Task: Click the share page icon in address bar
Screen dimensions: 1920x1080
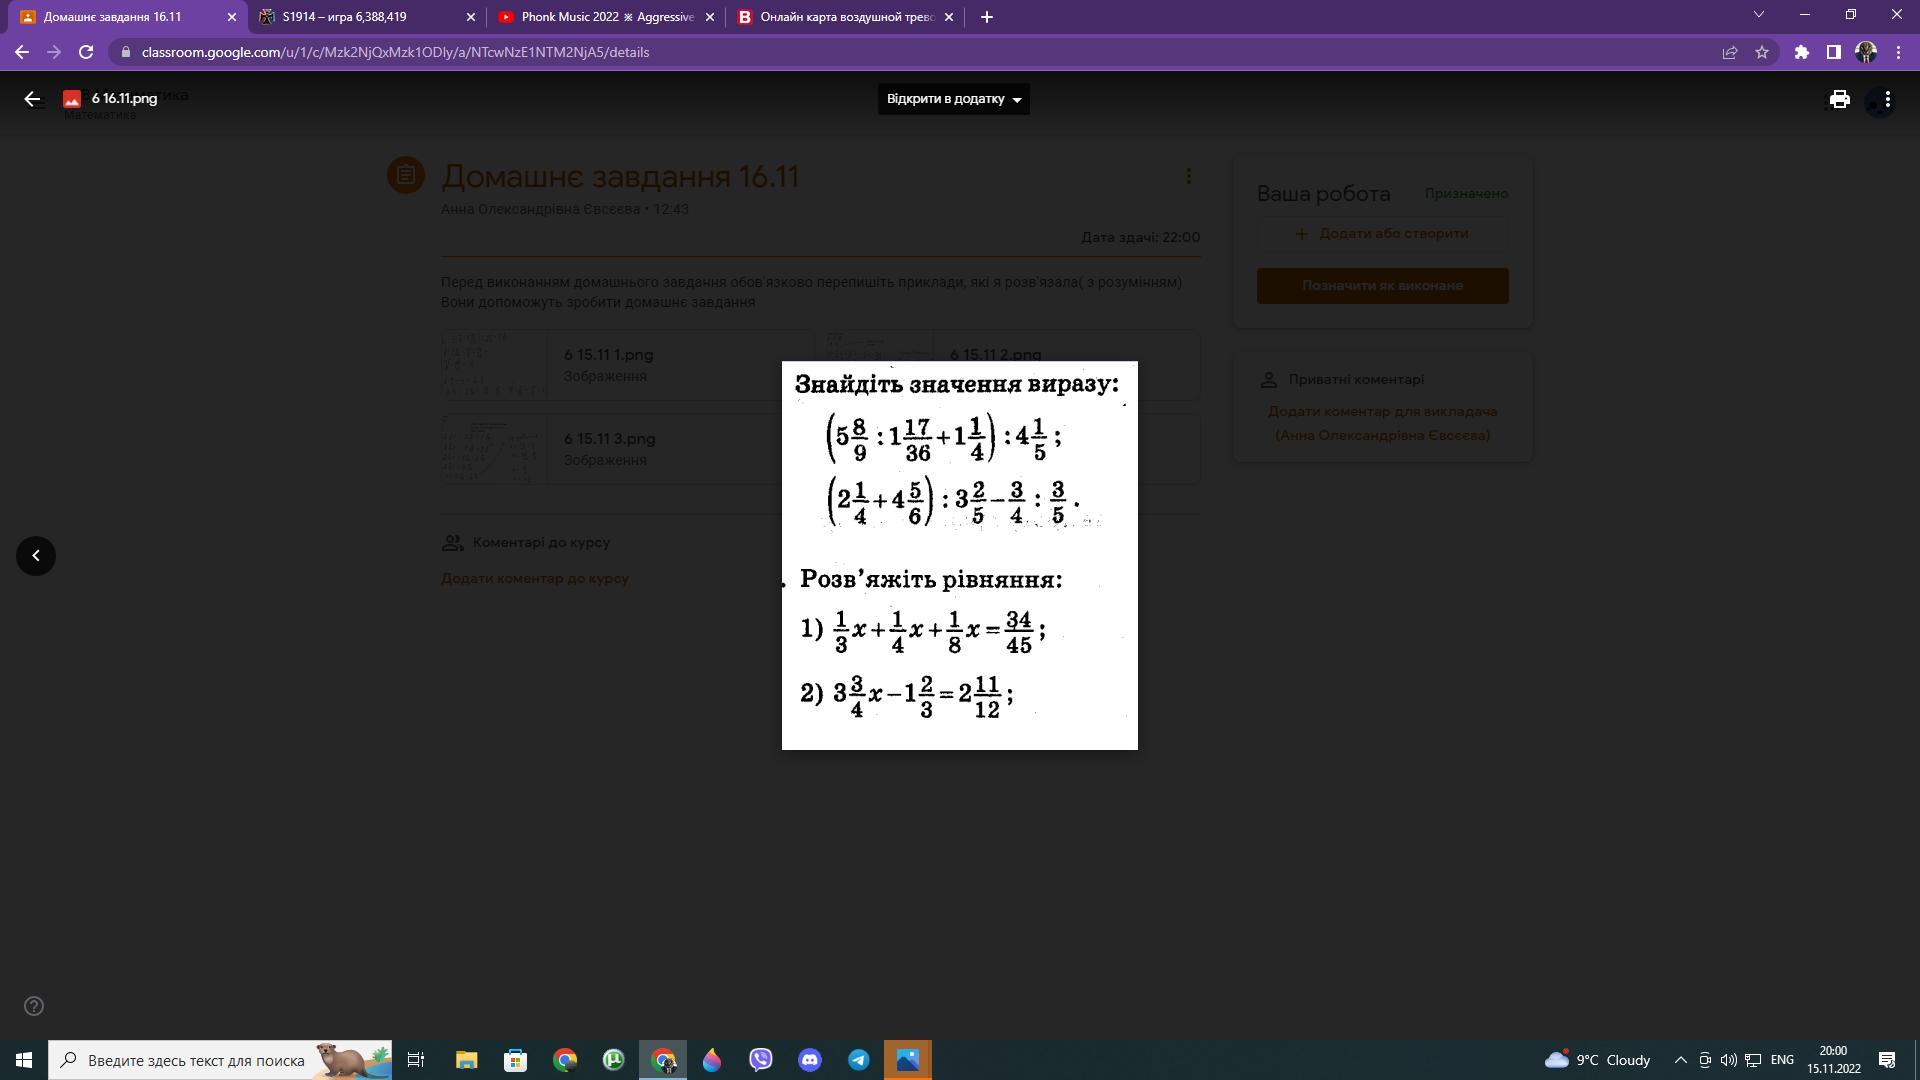Action: [x=1729, y=52]
